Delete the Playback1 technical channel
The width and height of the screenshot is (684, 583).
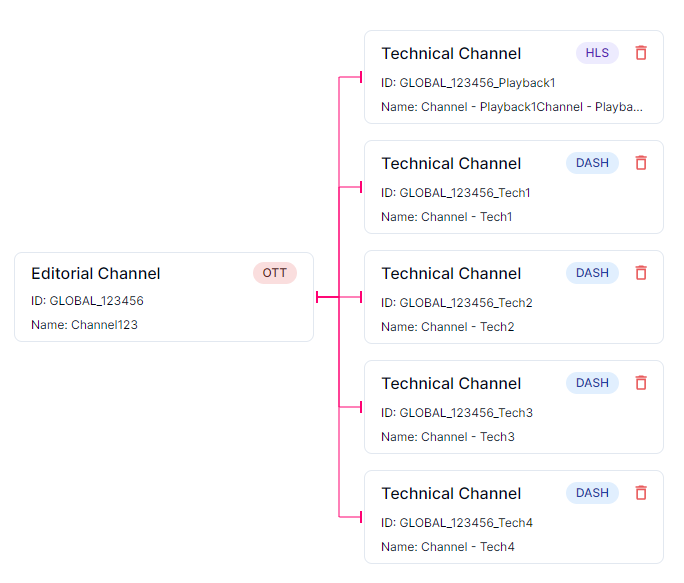[641, 53]
